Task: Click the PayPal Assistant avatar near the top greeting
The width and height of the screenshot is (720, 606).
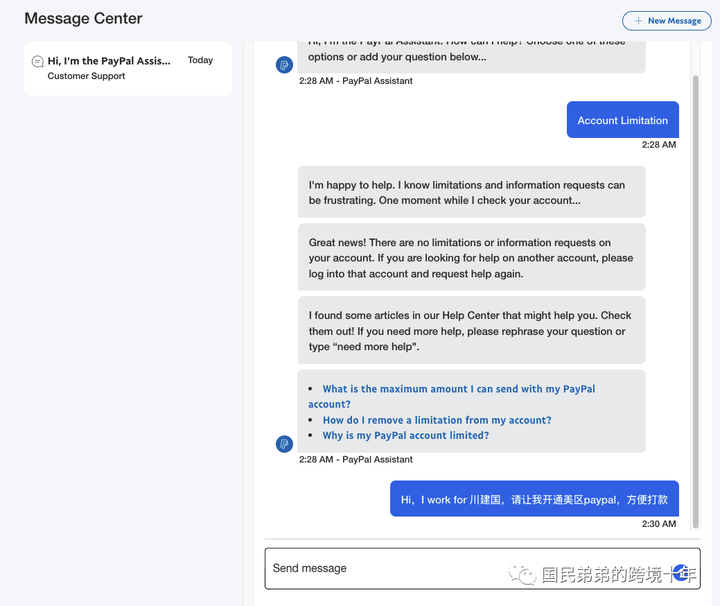Action: 284,65
